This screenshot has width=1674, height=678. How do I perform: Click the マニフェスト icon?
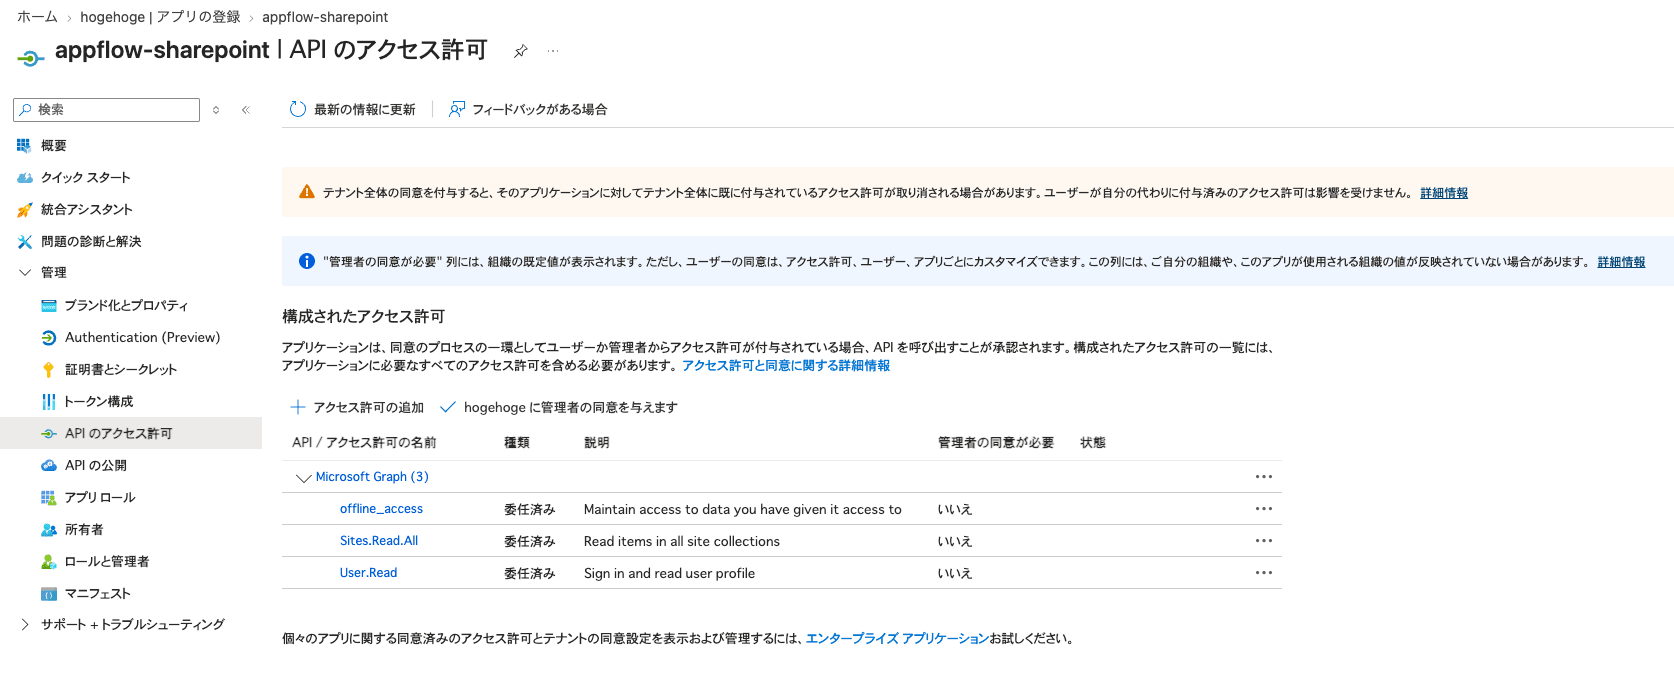click(49, 593)
